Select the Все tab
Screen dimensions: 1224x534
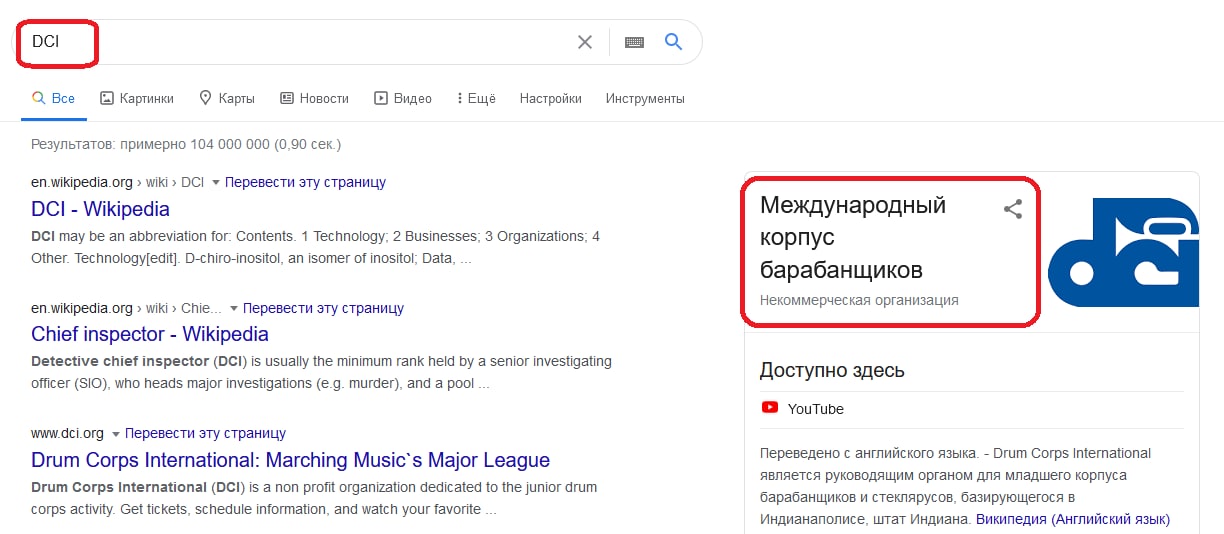pyautogui.click(x=53, y=98)
